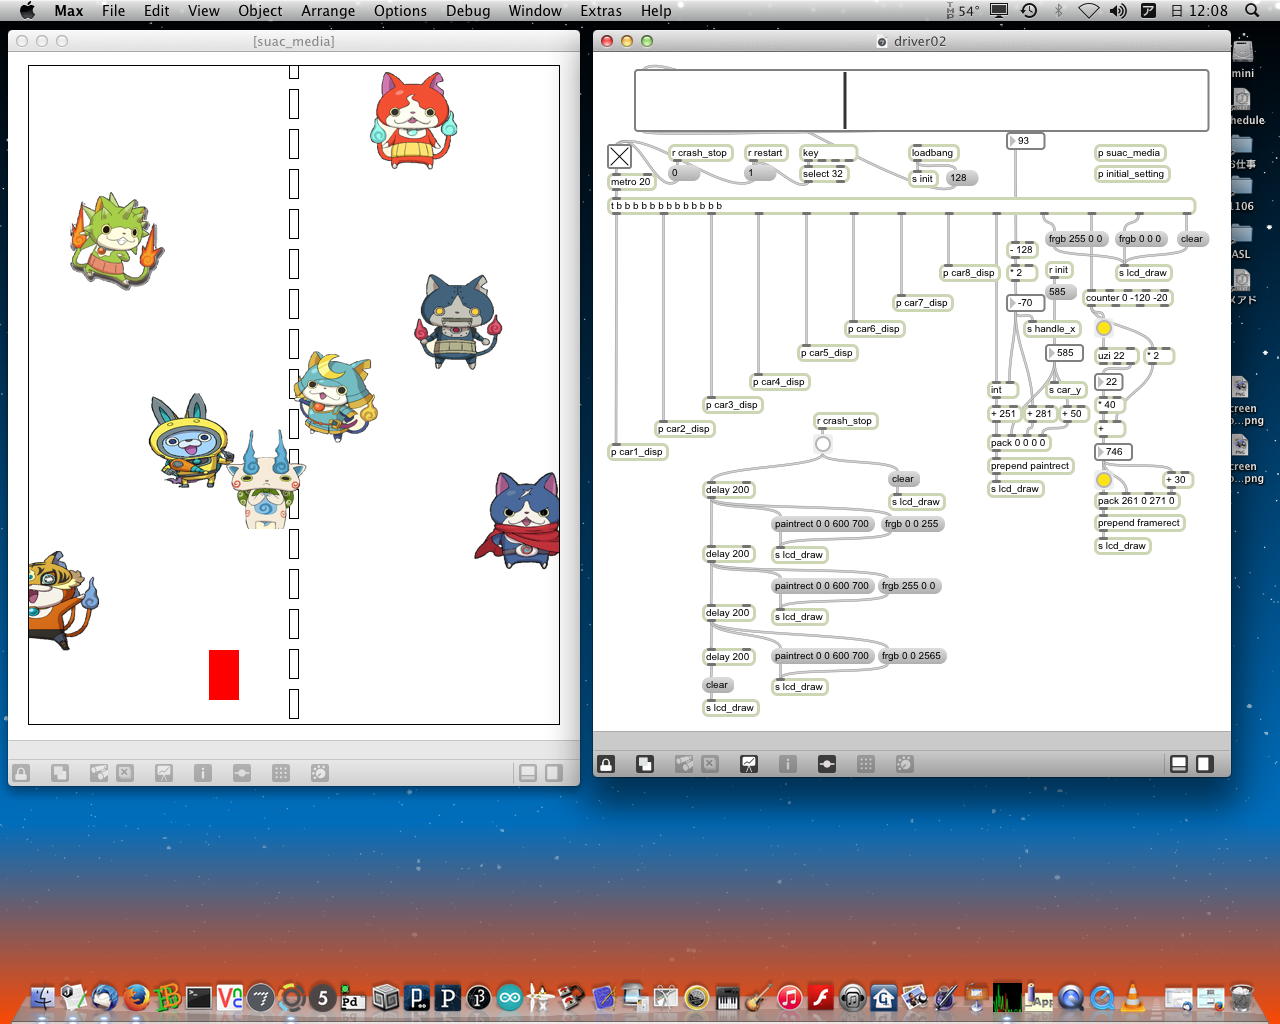This screenshot has width=1280, height=1024.
Task: Open the Options menu
Action: [400, 10]
